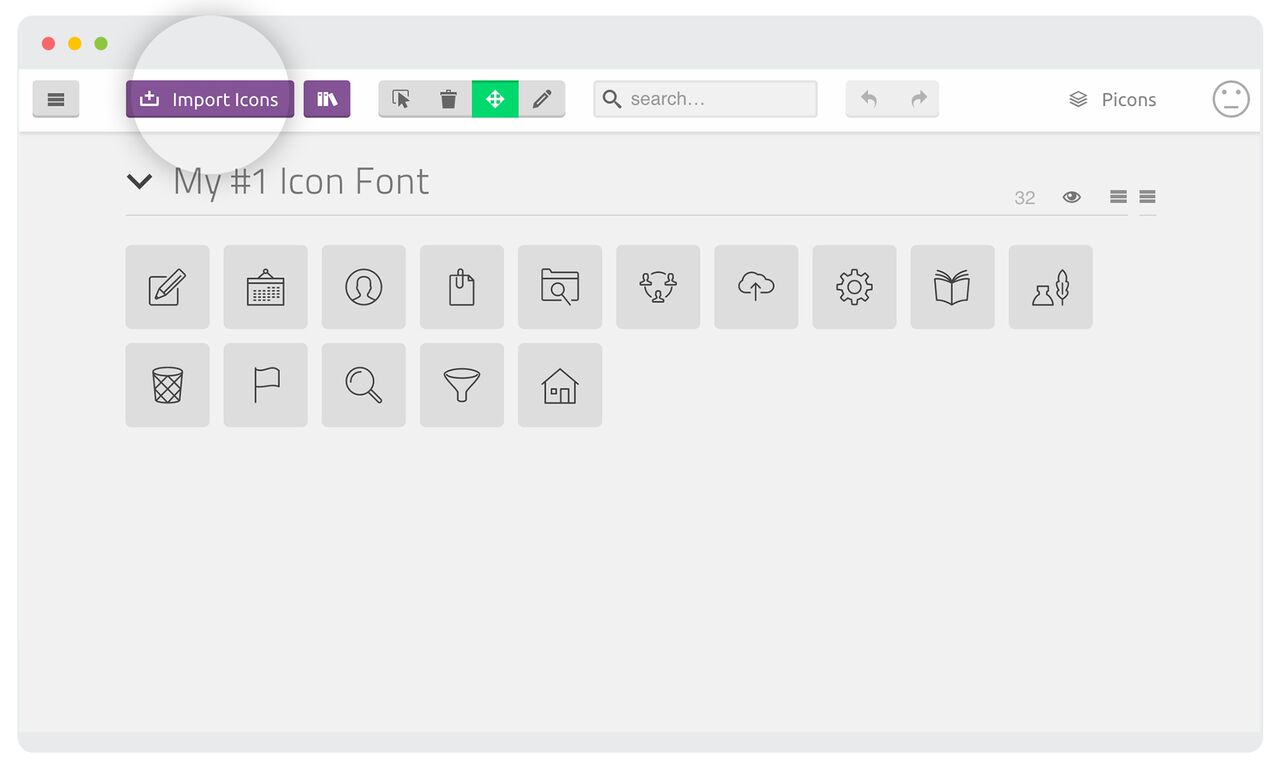This screenshot has height=774, width=1280.
Task: Open the Picons collection
Action: click(1077, 99)
